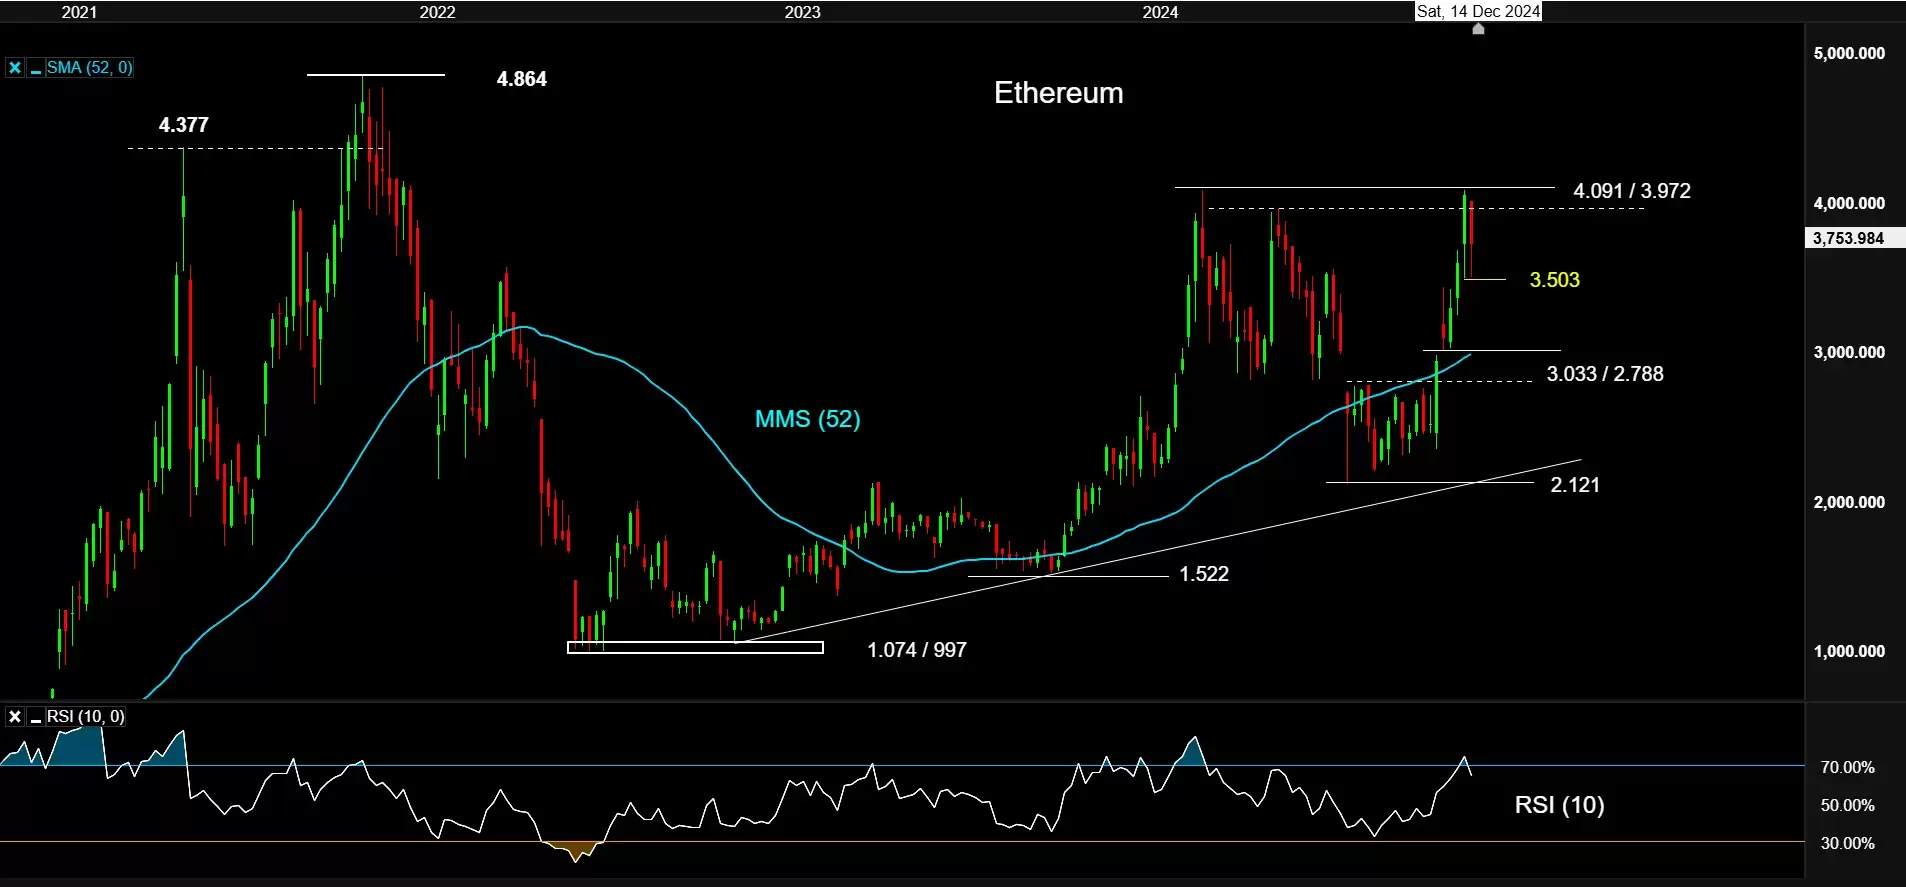Click the 3,000.000 price axis label
This screenshot has width=1906, height=887.
pos(1849,352)
